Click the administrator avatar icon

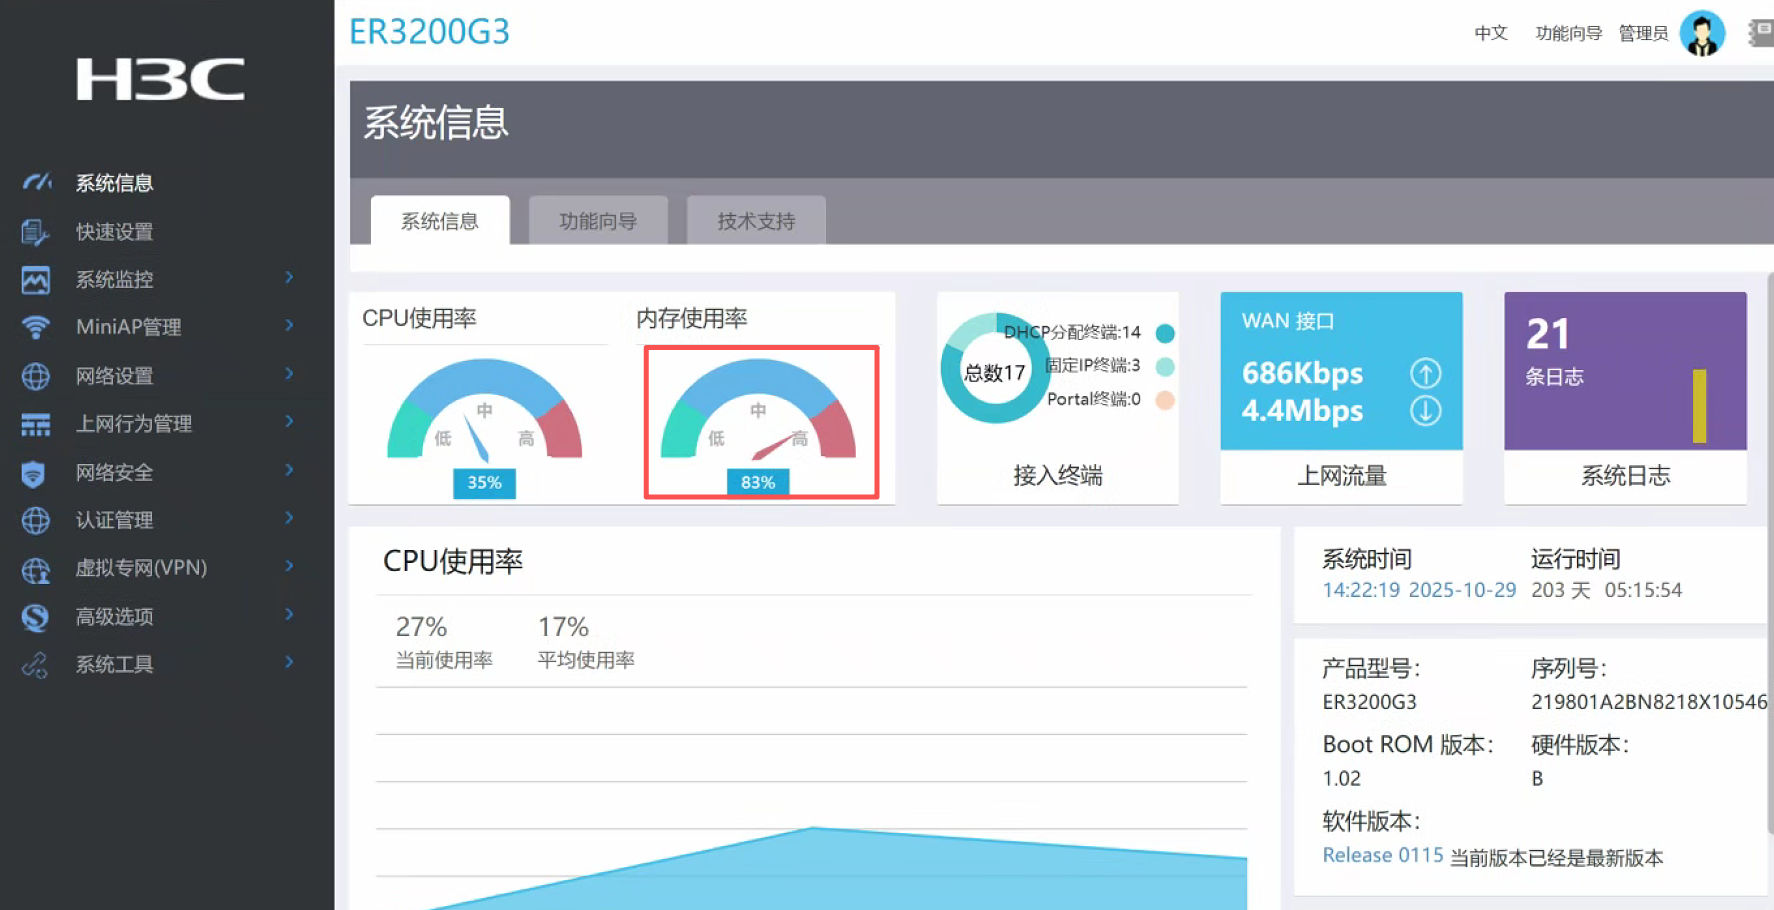[x=1701, y=34]
